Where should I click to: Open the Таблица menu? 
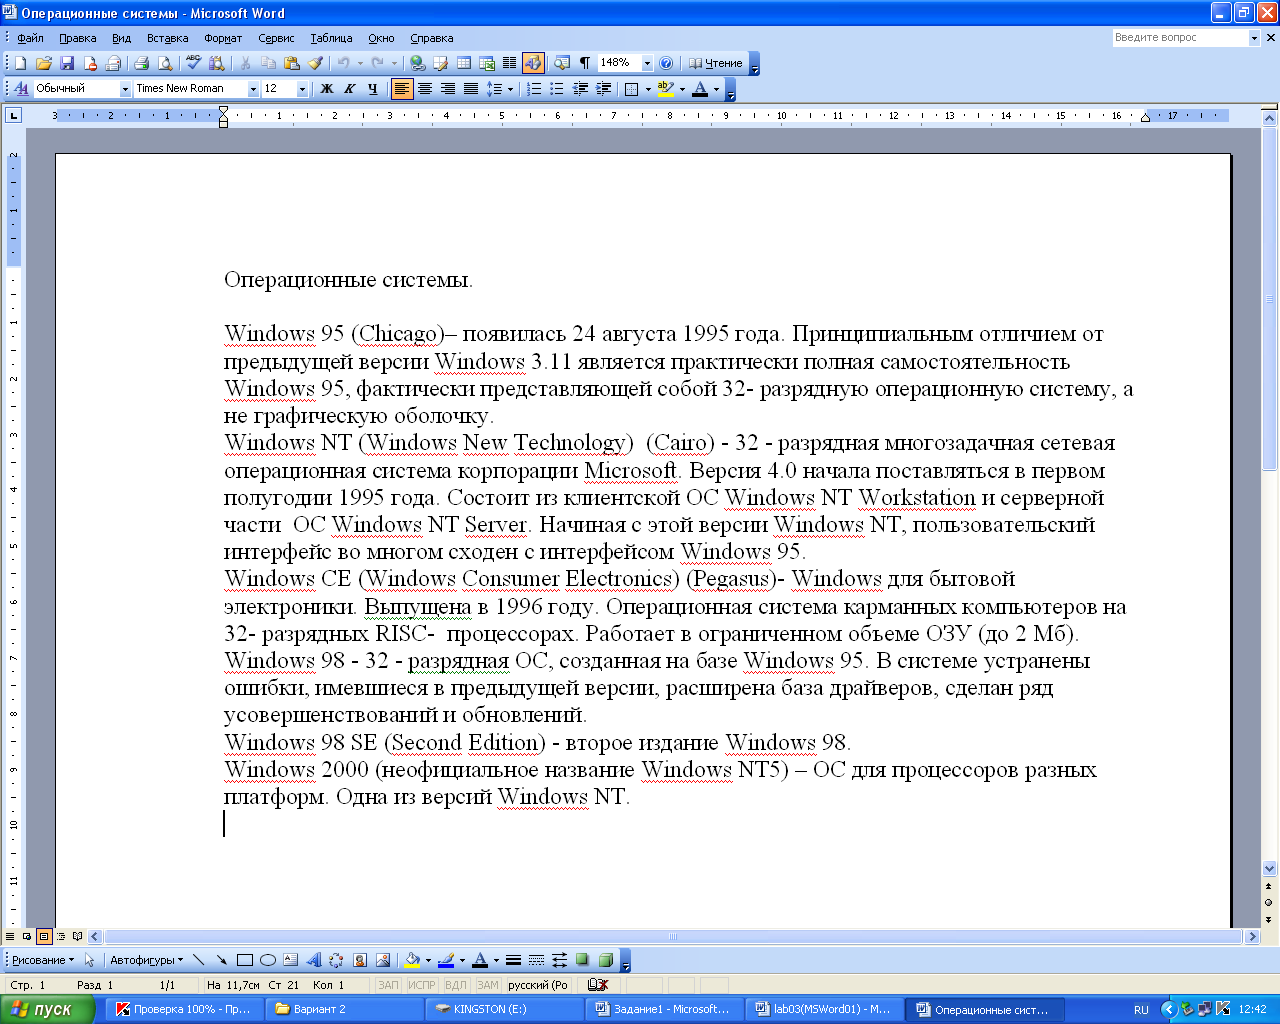pyautogui.click(x=331, y=38)
